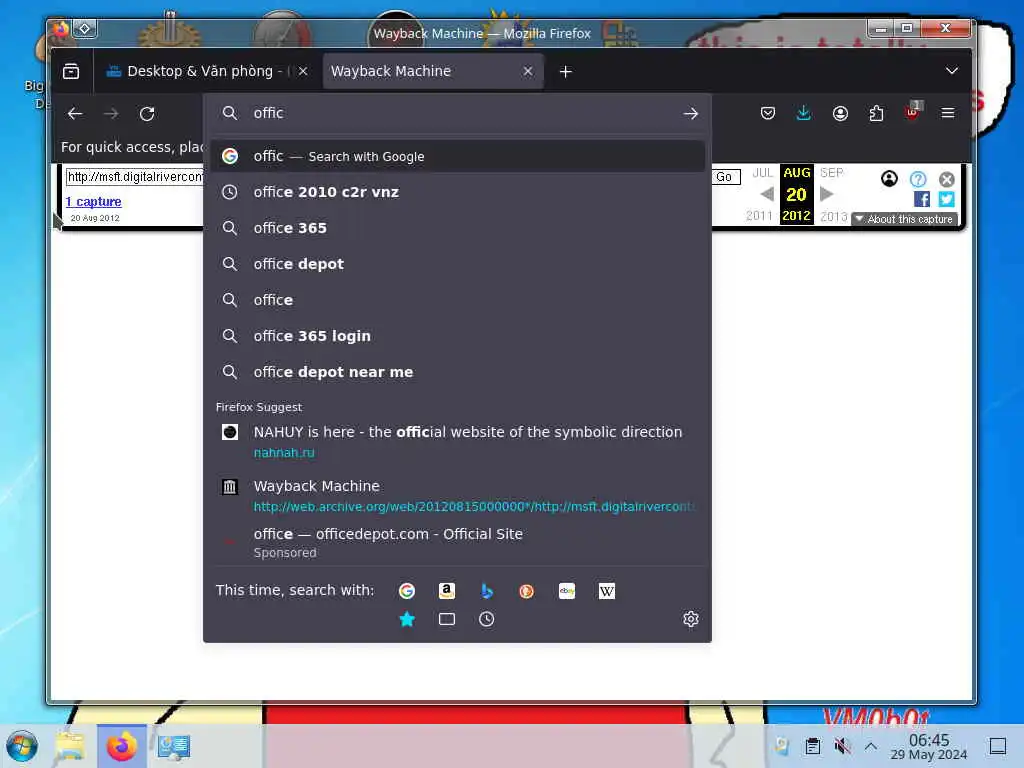Open the Downloads panel
The width and height of the screenshot is (1024, 768).
(804, 114)
